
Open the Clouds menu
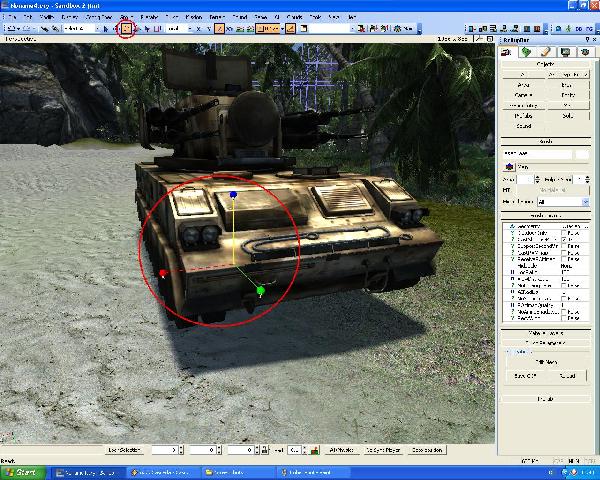coord(295,17)
